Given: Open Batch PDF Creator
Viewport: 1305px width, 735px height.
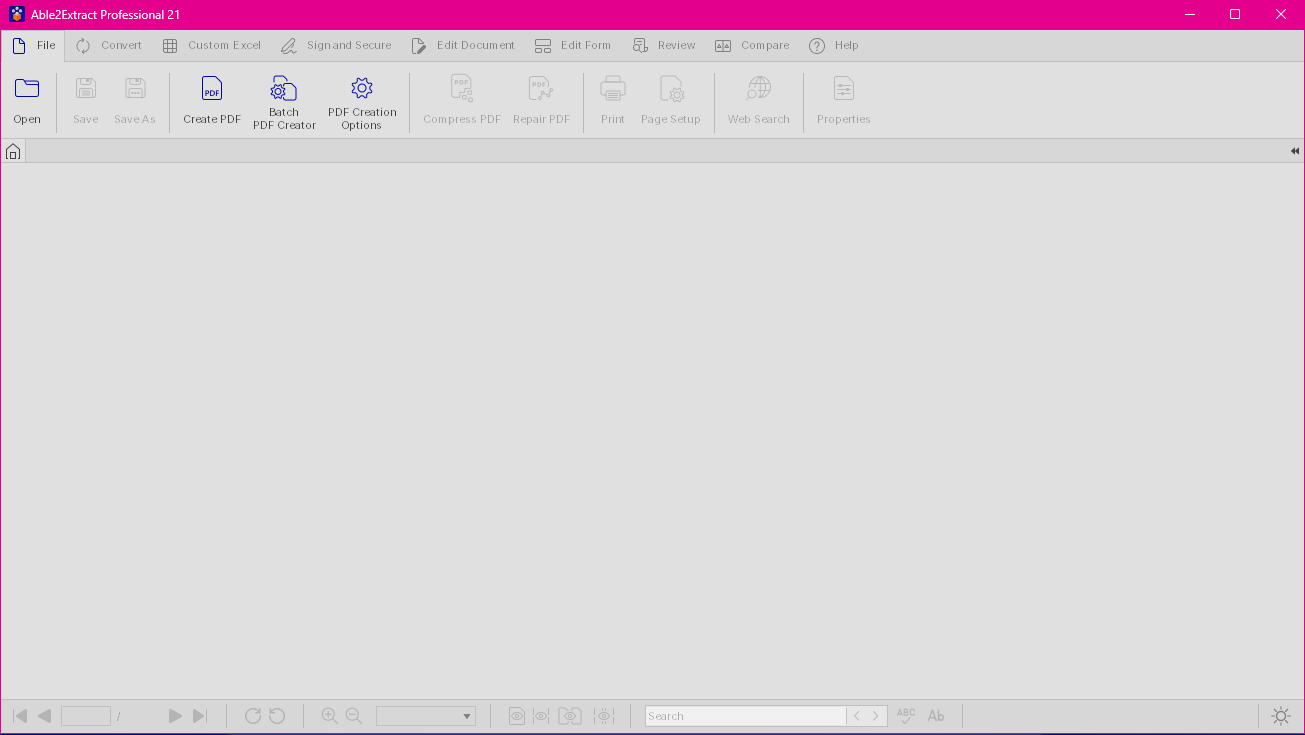Looking at the screenshot, I should [284, 89].
